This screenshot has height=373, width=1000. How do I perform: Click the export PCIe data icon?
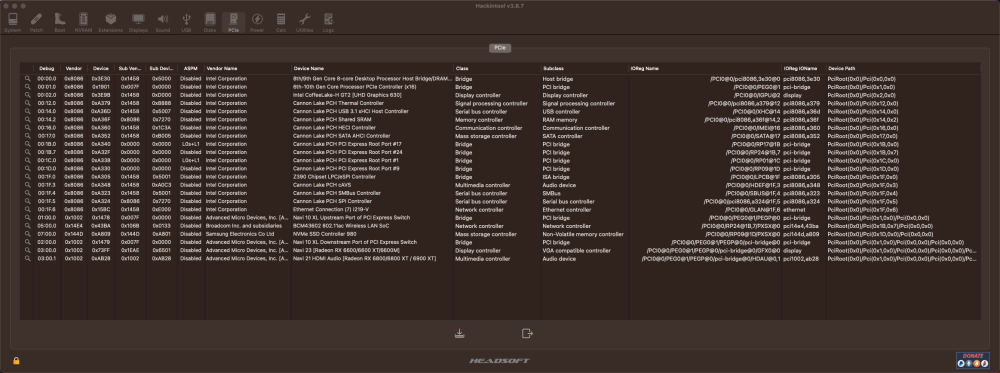[x=527, y=333]
